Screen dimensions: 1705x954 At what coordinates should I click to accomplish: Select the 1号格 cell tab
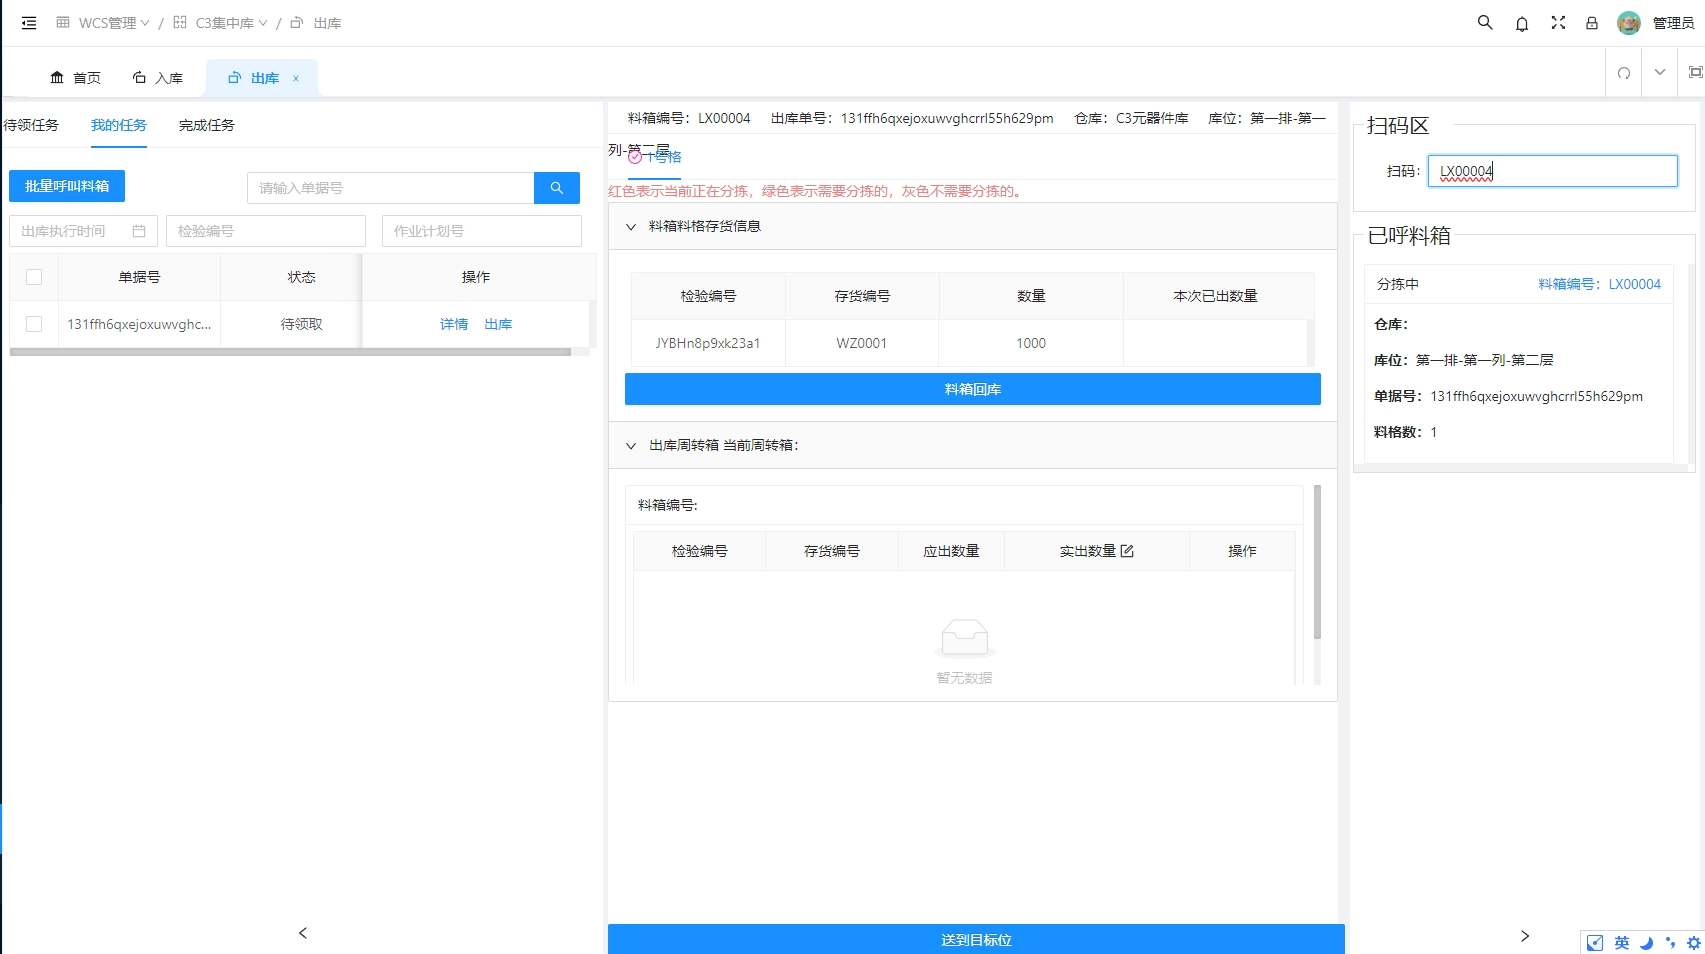(655, 157)
